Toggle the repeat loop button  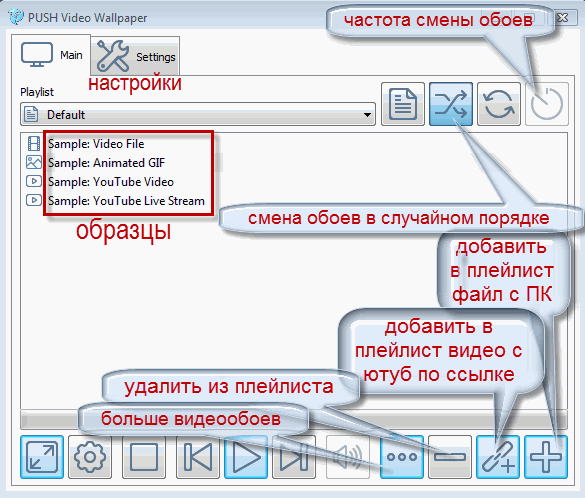(499, 104)
